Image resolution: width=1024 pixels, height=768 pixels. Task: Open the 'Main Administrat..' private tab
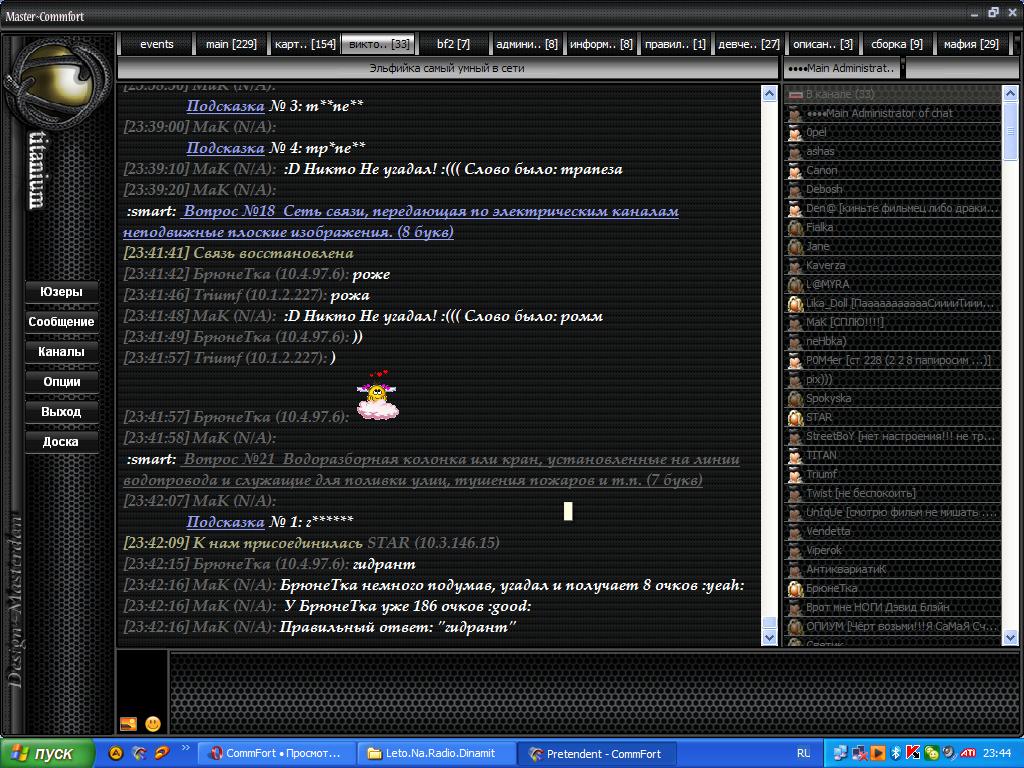click(842, 68)
